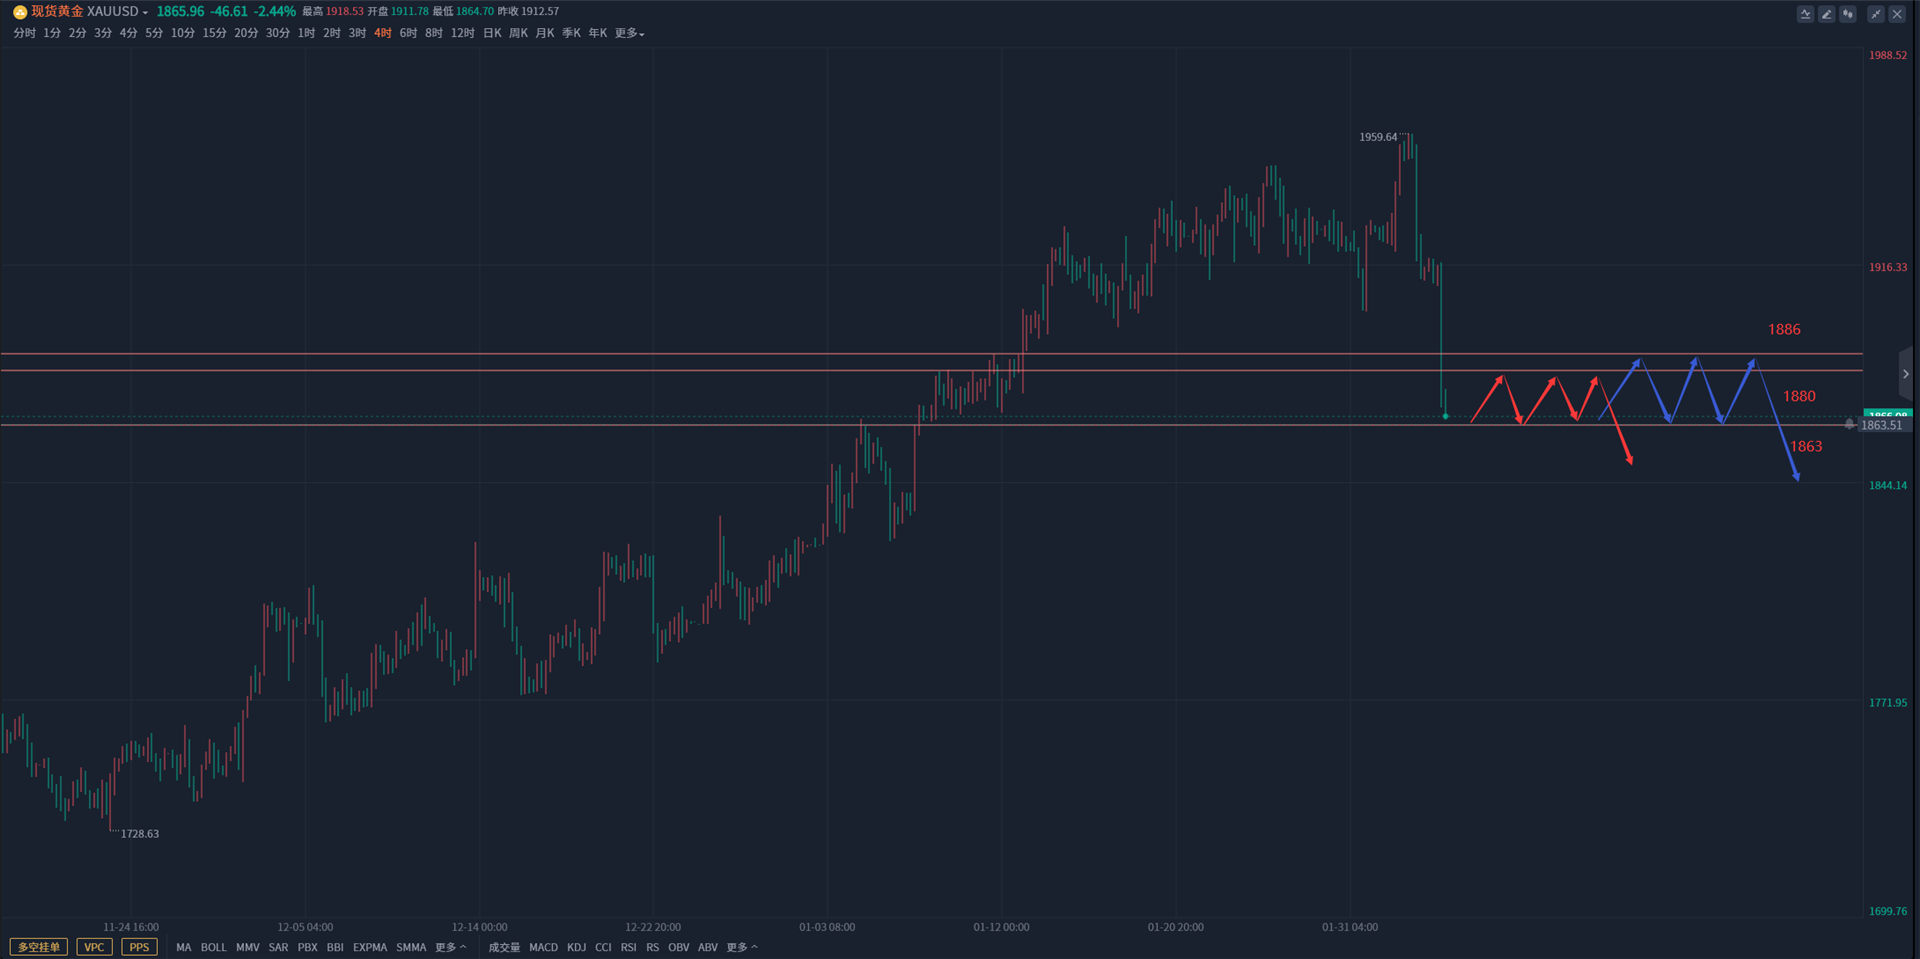Viewport: 1920px width, 959px height.
Task: Select the 3分 timeframe
Action: pyautogui.click(x=103, y=33)
